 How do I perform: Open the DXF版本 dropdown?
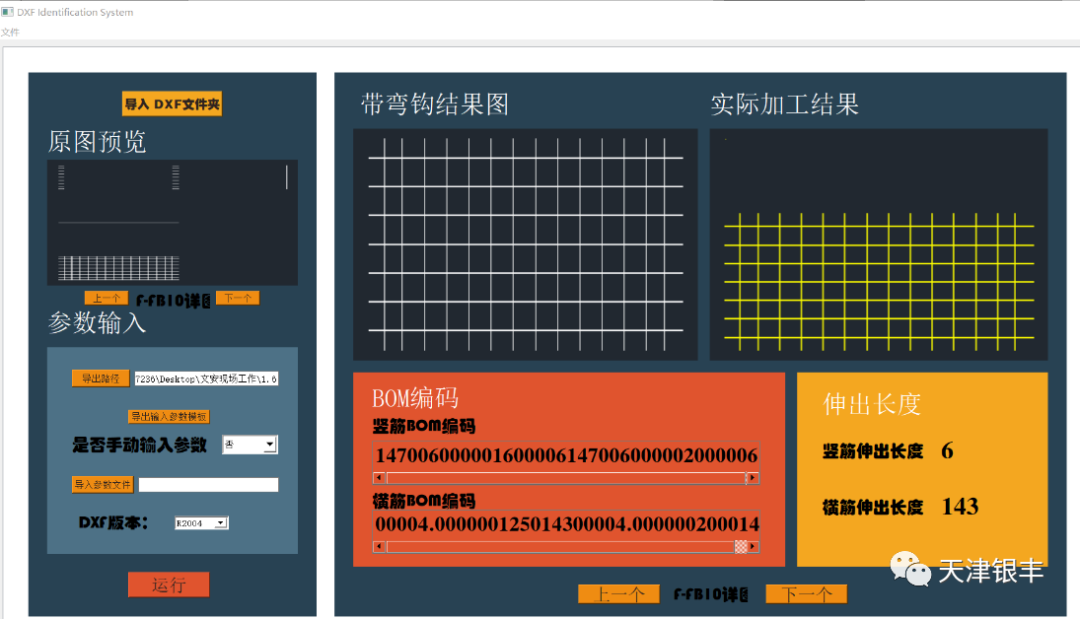(x=201, y=523)
